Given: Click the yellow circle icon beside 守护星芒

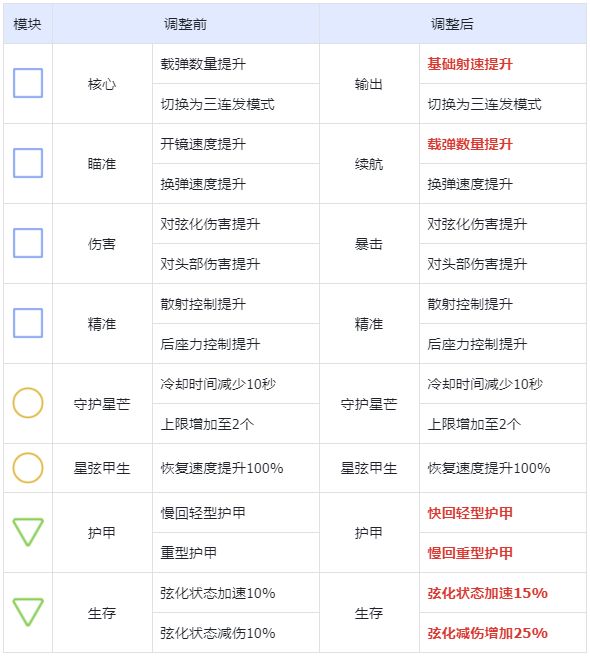Looking at the screenshot, I should 28,403.
